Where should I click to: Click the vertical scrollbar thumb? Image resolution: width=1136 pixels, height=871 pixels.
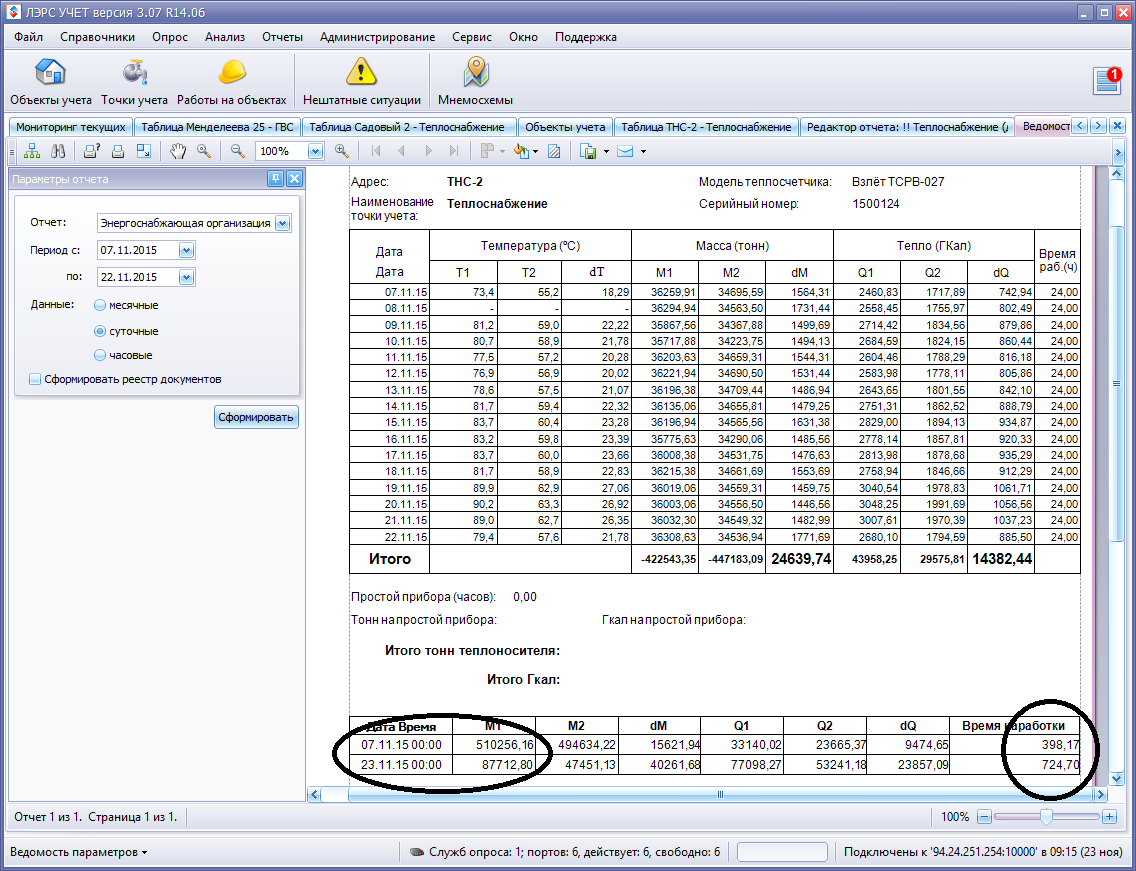[1116, 383]
